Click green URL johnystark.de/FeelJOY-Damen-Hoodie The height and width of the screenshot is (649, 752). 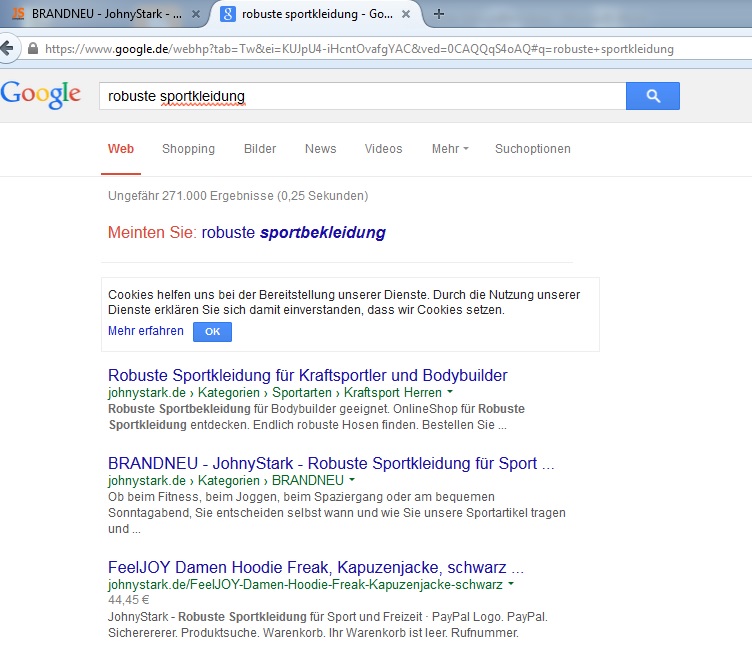(305, 585)
